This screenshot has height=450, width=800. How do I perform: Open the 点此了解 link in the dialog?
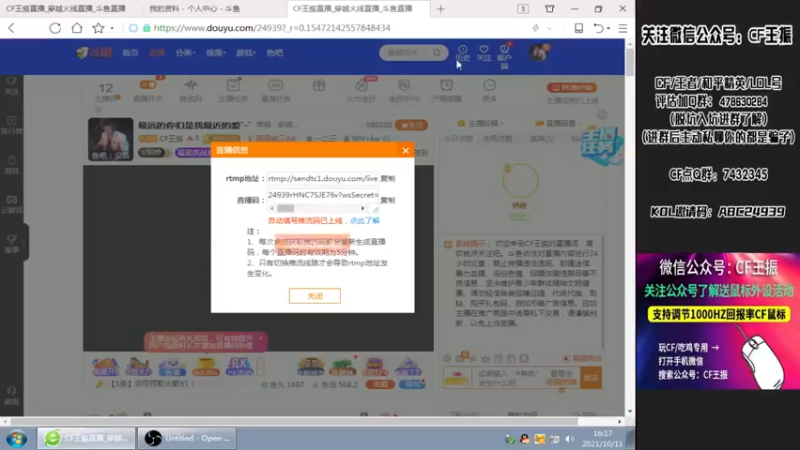tap(365, 220)
